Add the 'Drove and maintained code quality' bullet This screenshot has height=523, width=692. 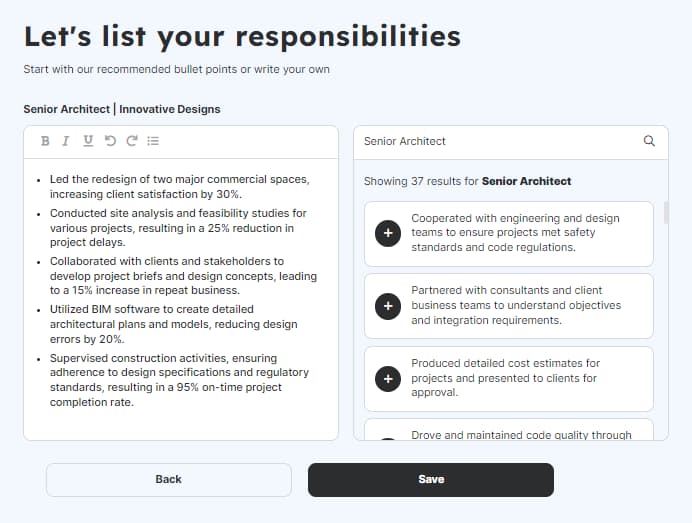(387, 438)
